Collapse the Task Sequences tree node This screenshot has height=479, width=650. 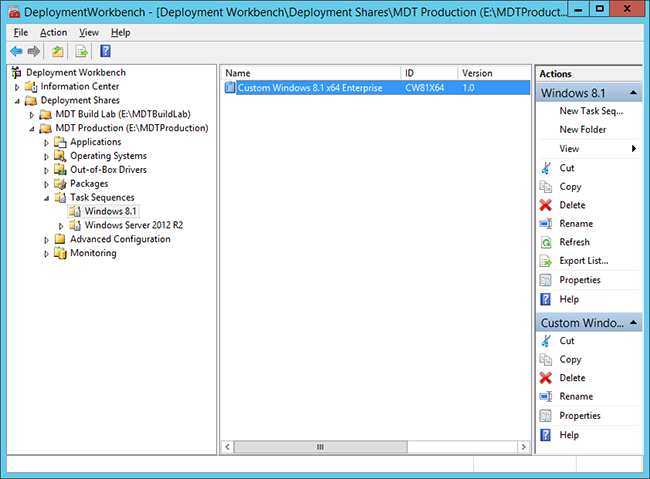tap(46, 198)
